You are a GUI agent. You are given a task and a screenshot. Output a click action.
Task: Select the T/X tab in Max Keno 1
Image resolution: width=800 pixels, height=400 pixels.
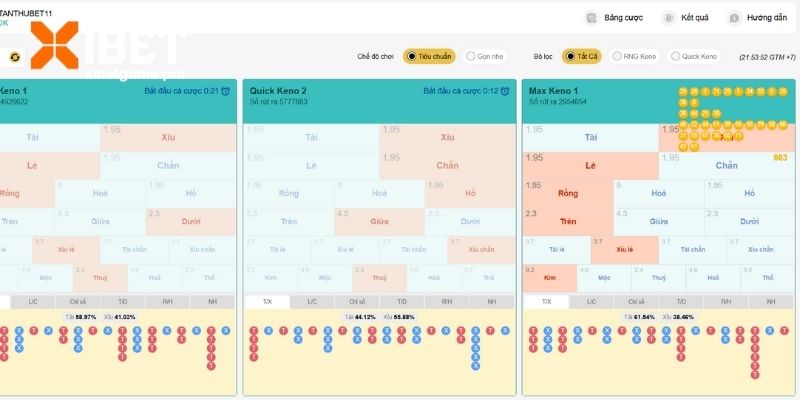546,301
